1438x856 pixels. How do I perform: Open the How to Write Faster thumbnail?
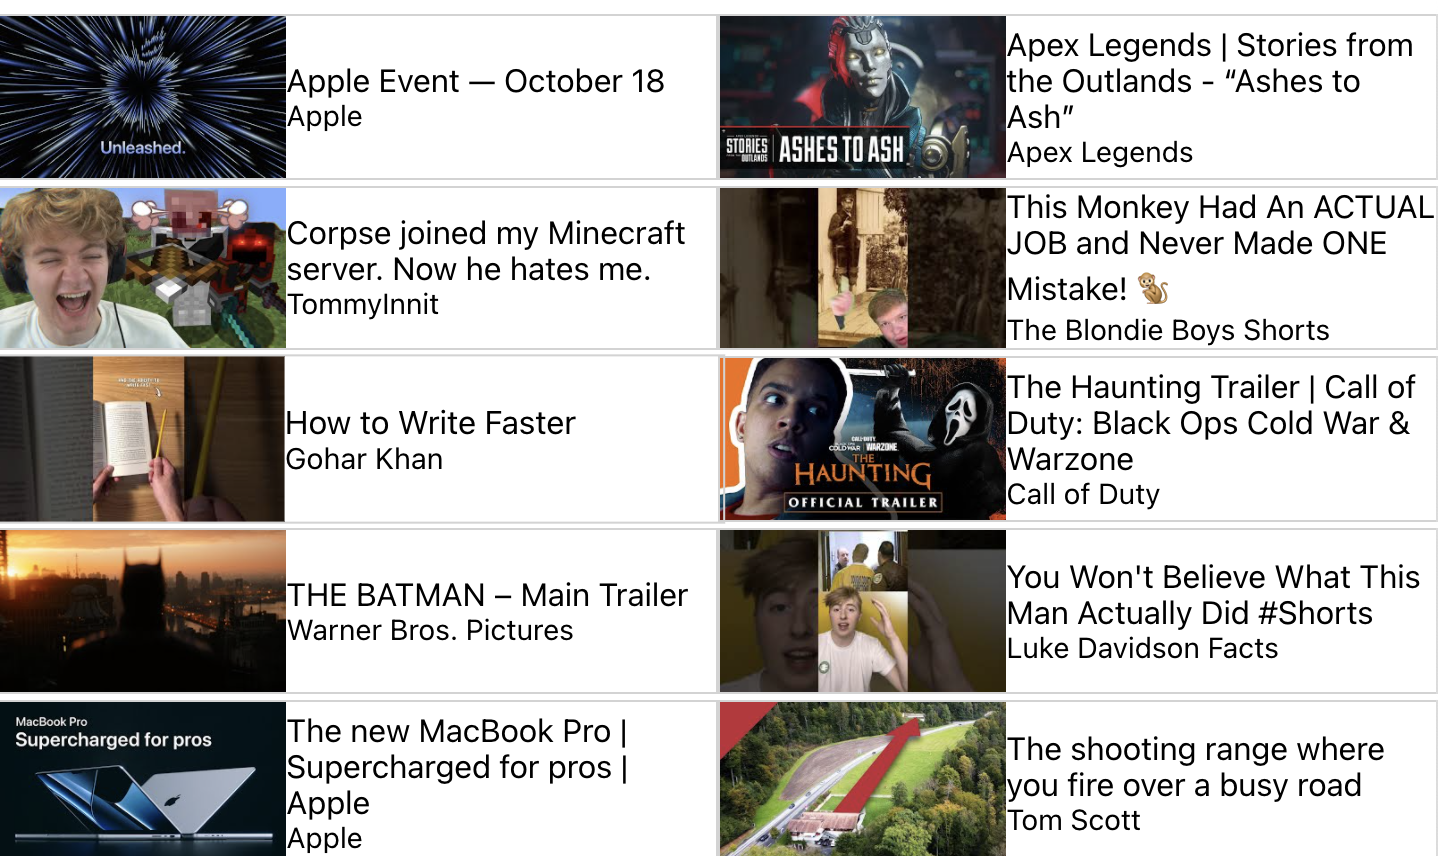(x=143, y=440)
